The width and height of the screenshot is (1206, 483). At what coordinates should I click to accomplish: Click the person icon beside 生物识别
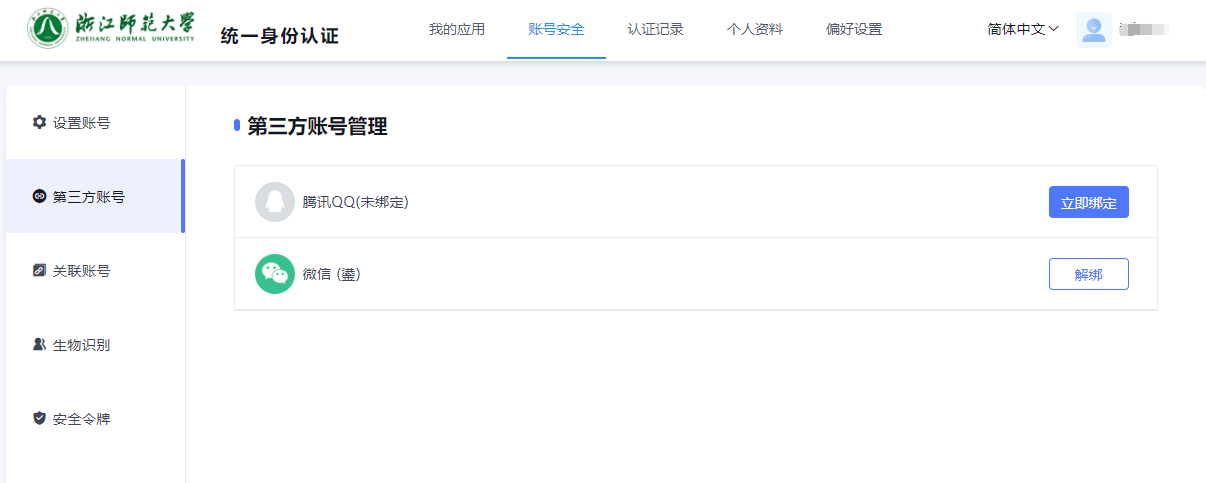(x=40, y=344)
